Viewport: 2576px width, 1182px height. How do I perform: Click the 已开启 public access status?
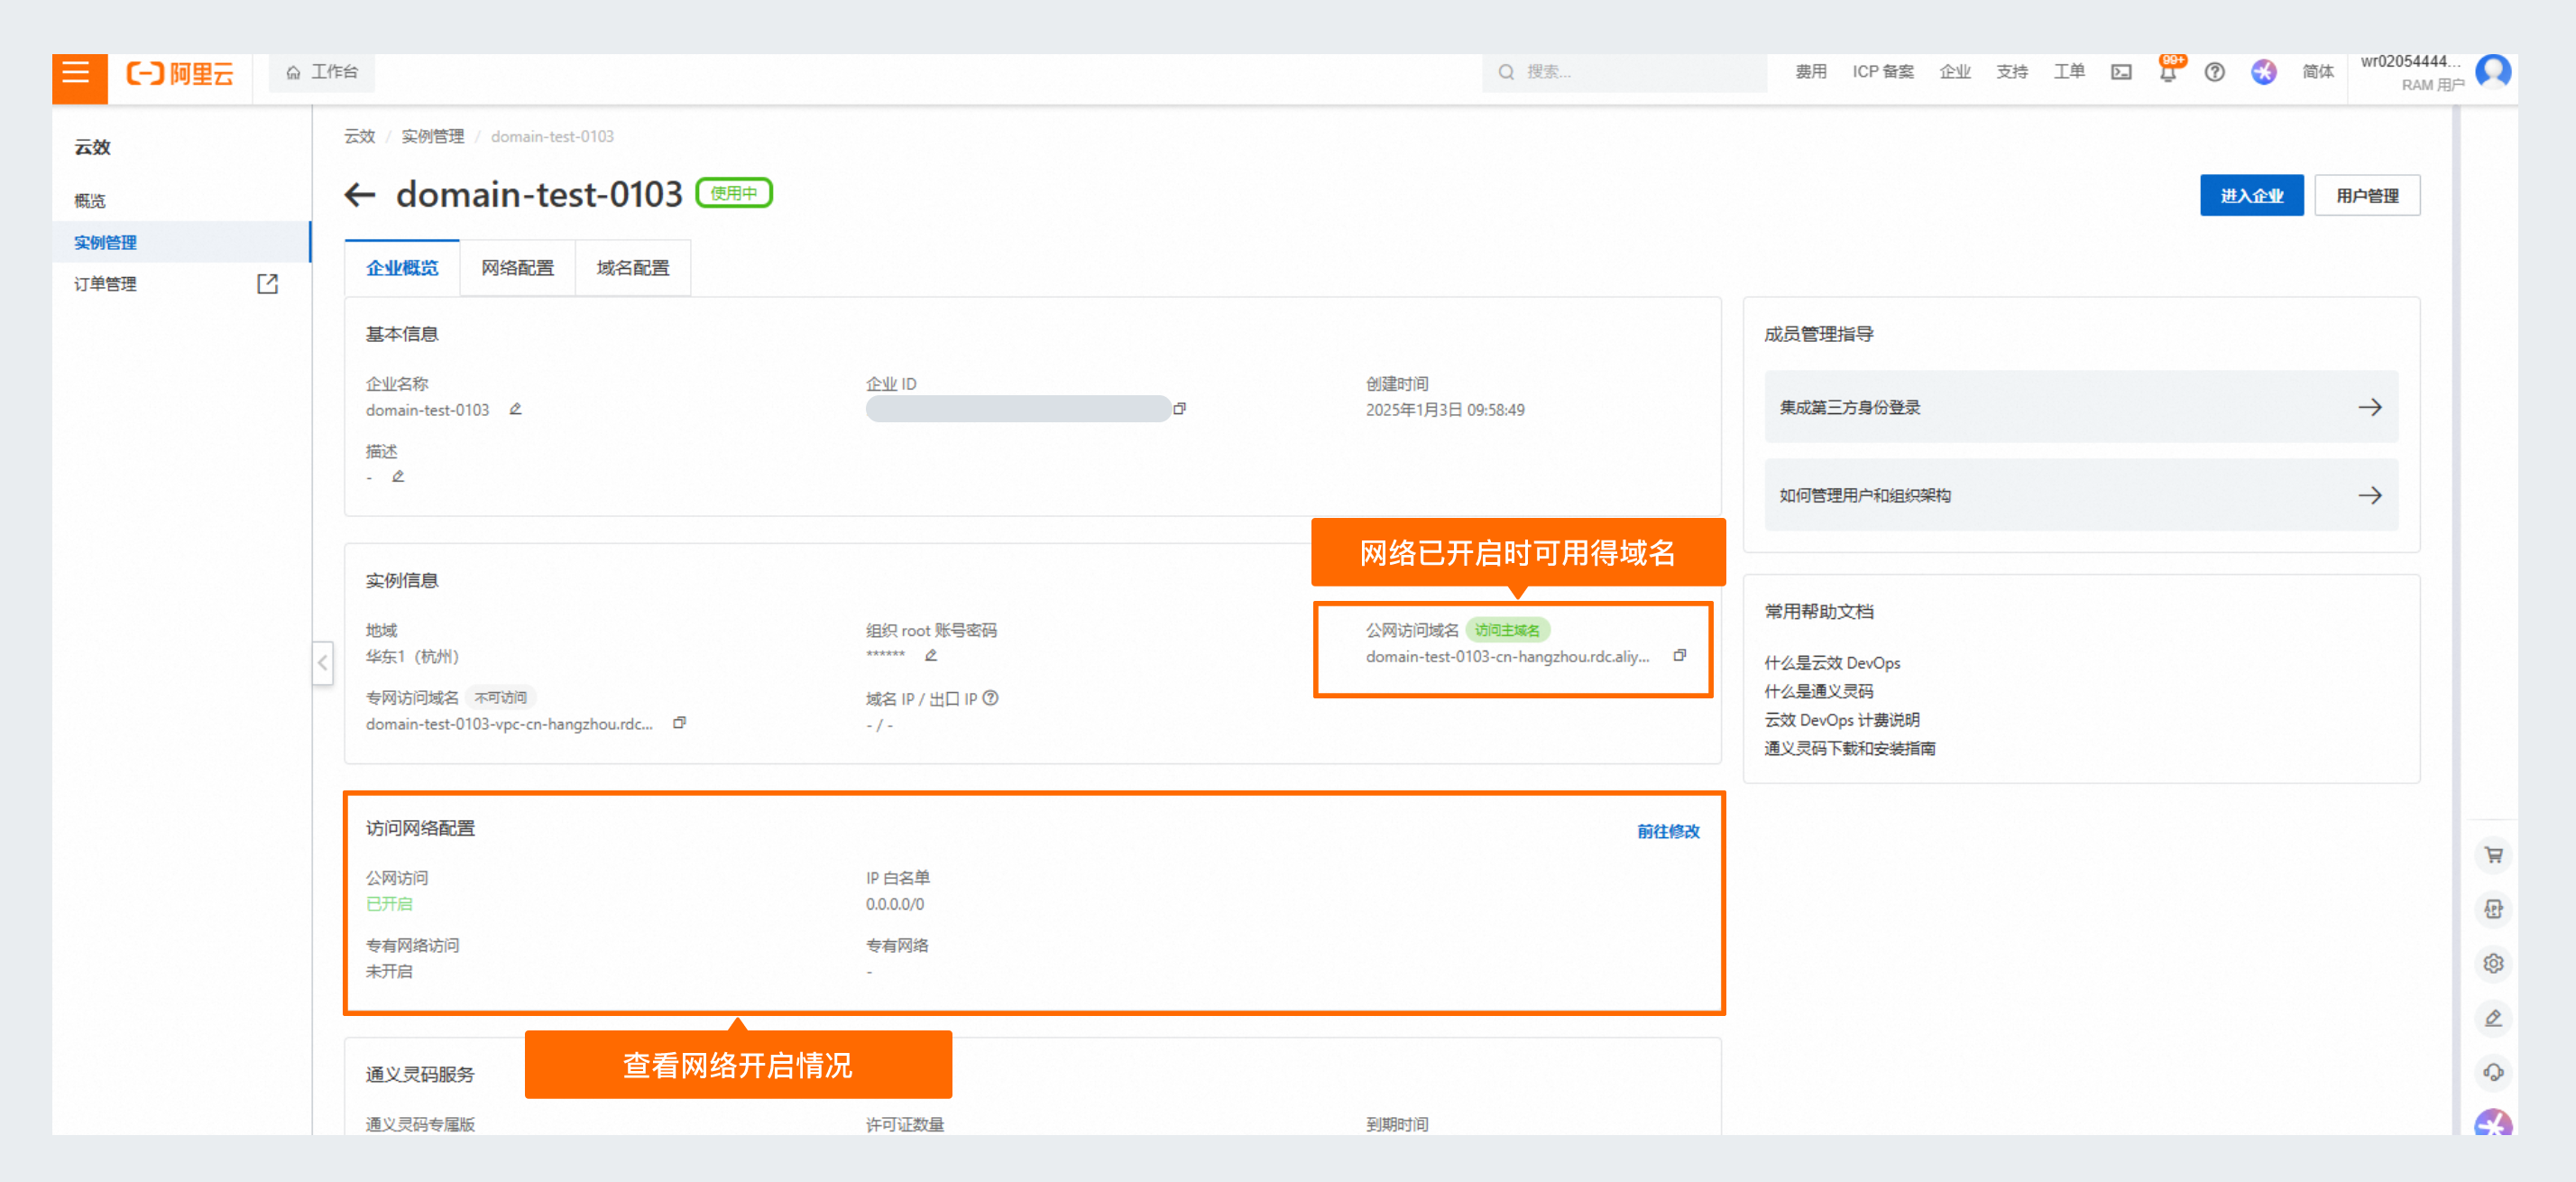point(389,904)
